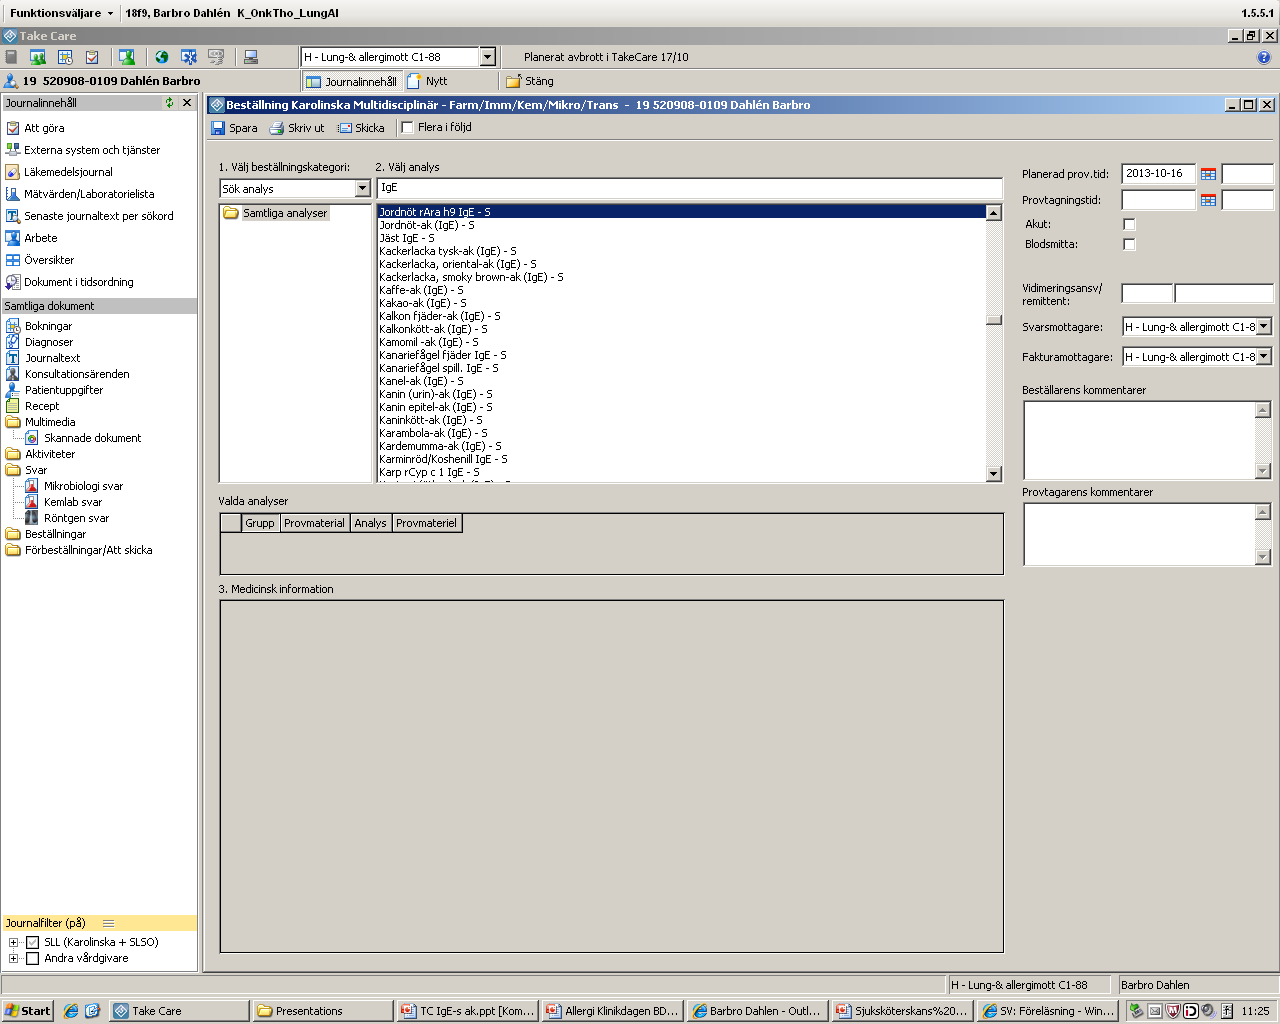Open Att göra in the sidebar

(x=44, y=128)
